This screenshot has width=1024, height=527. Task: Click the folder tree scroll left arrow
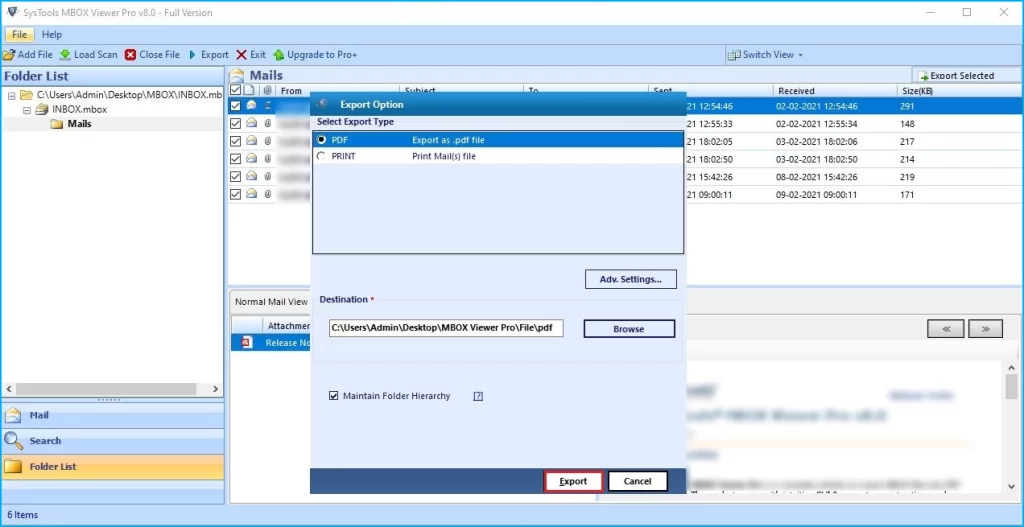9,389
